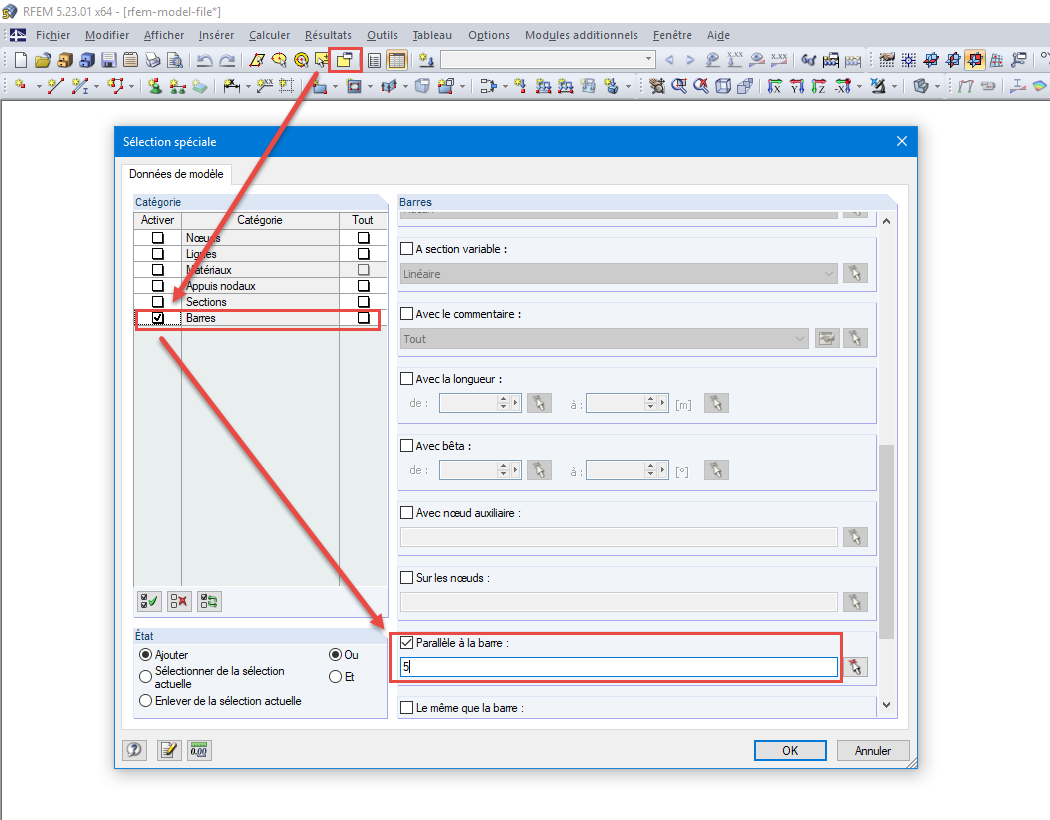
Task: Confirm with the OK button
Action: tap(790, 750)
